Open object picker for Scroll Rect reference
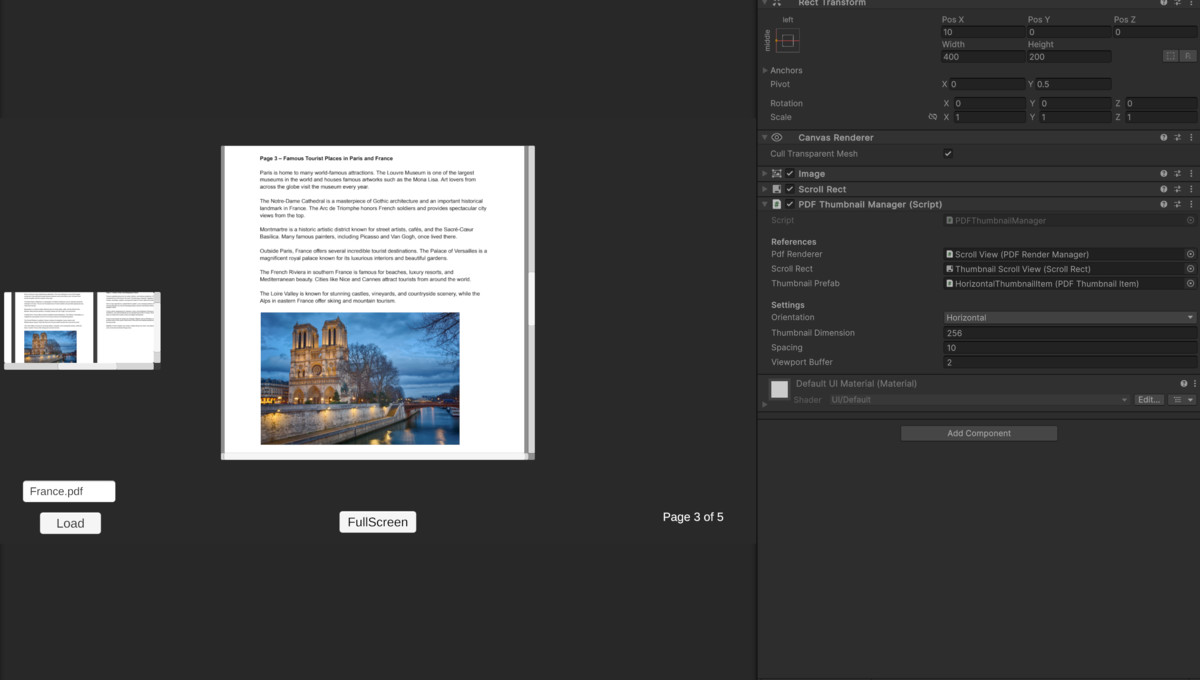The image size is (1200, 680). 1190,269
